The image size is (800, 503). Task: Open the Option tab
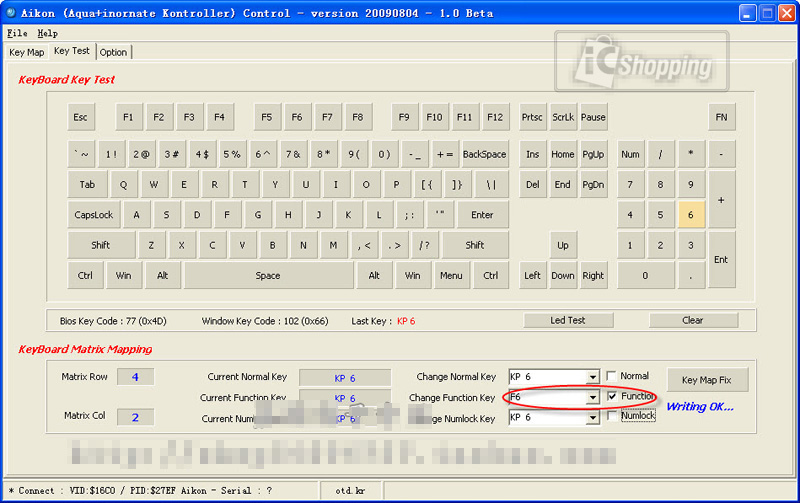pyautogui.click(x=113, y=52)
